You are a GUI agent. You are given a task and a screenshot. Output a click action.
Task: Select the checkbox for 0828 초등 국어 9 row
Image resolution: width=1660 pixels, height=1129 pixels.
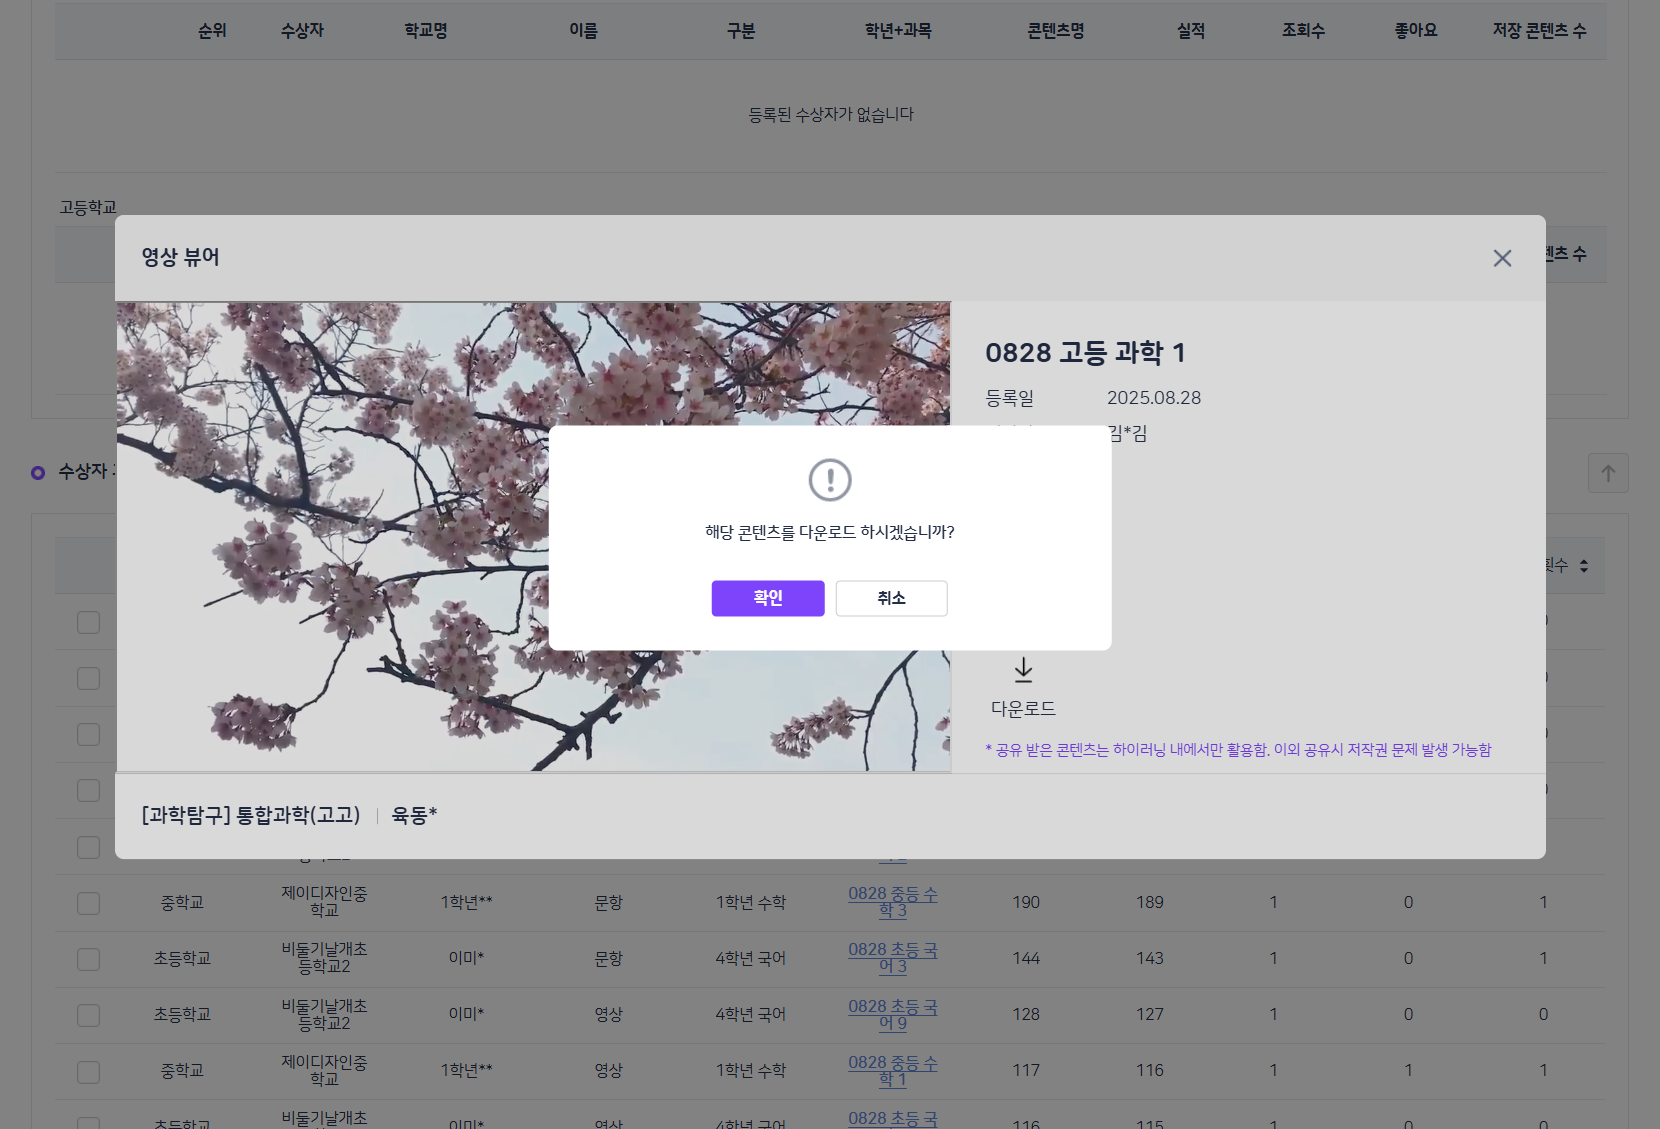(89, 1015)
